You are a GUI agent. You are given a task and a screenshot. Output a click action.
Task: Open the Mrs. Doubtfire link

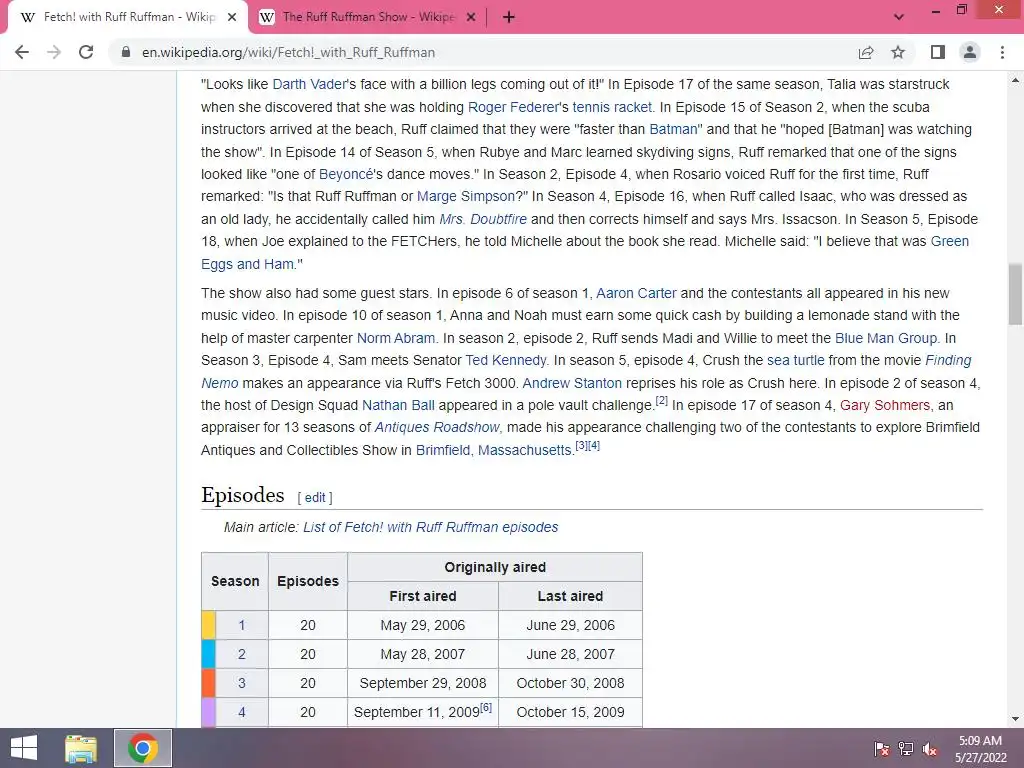click(483, 219)
